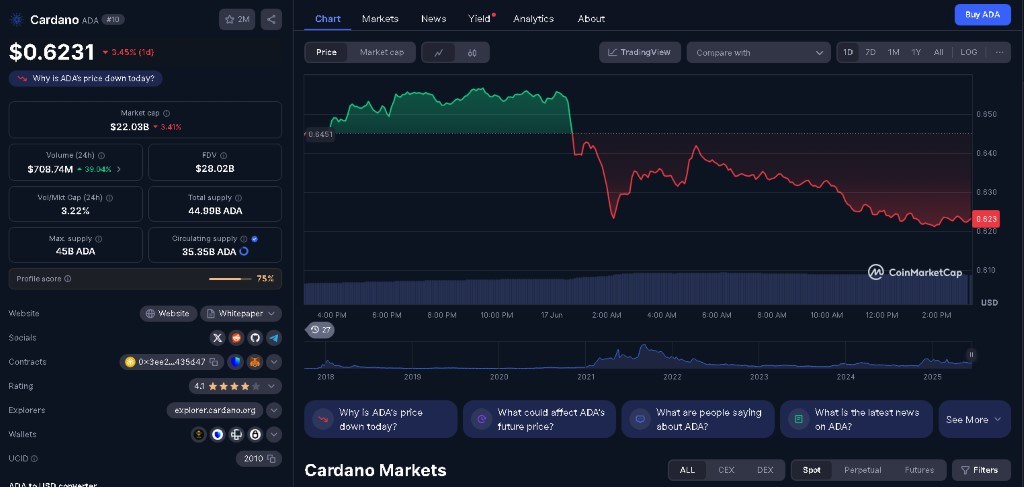Open Profile score info icon

click(x=68, y=279)
